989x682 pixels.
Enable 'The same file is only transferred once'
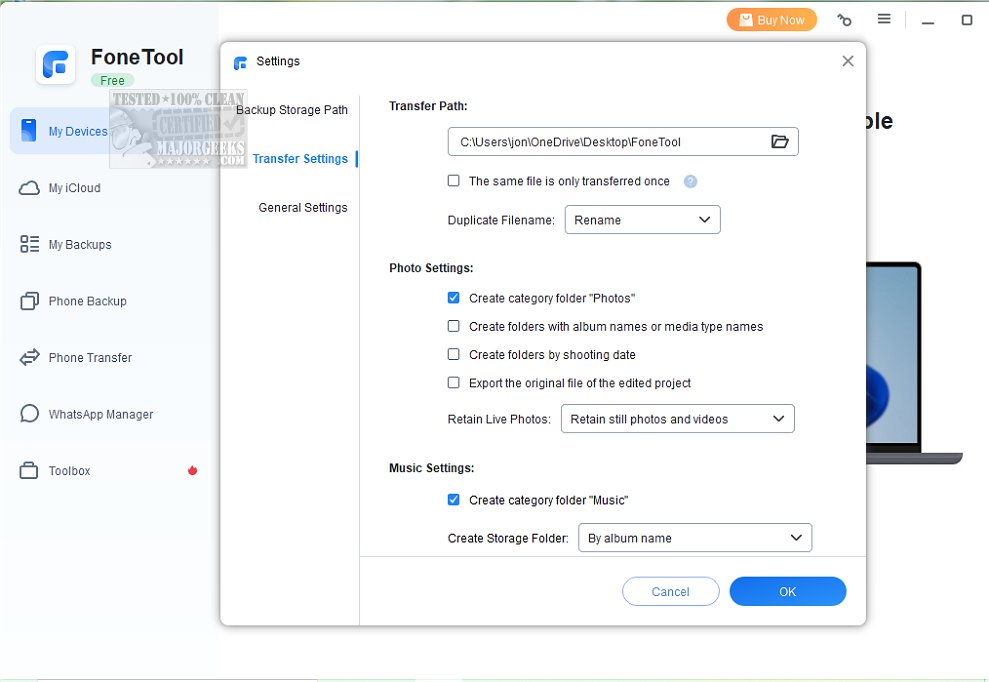click(454, 181)
